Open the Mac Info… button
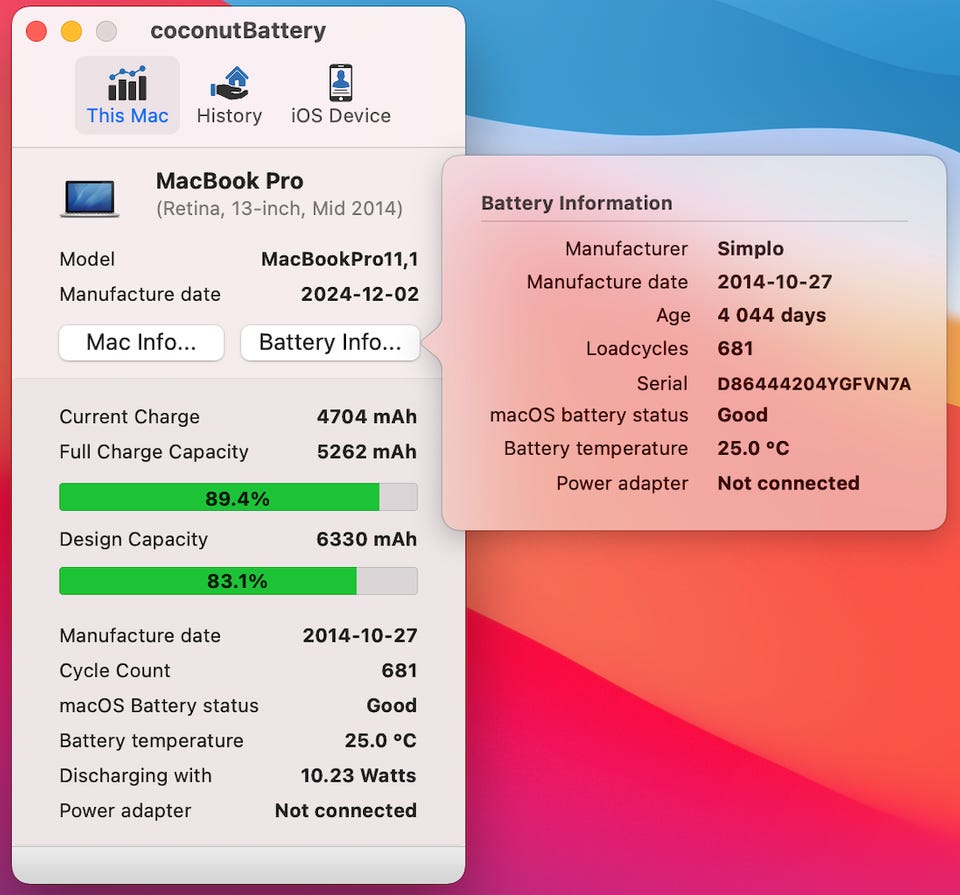The width and height of the screenshot is (960, 895). coord(141,342)
